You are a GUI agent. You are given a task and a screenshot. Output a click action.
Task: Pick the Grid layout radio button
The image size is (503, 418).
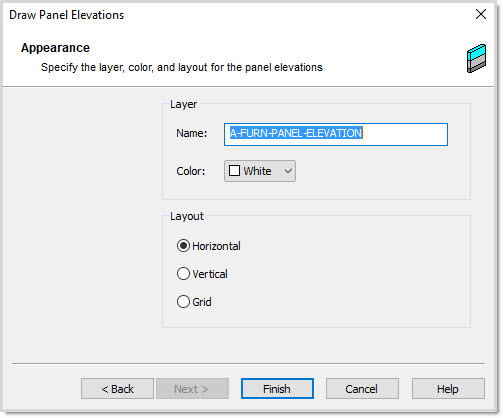[x=183, y=302]
